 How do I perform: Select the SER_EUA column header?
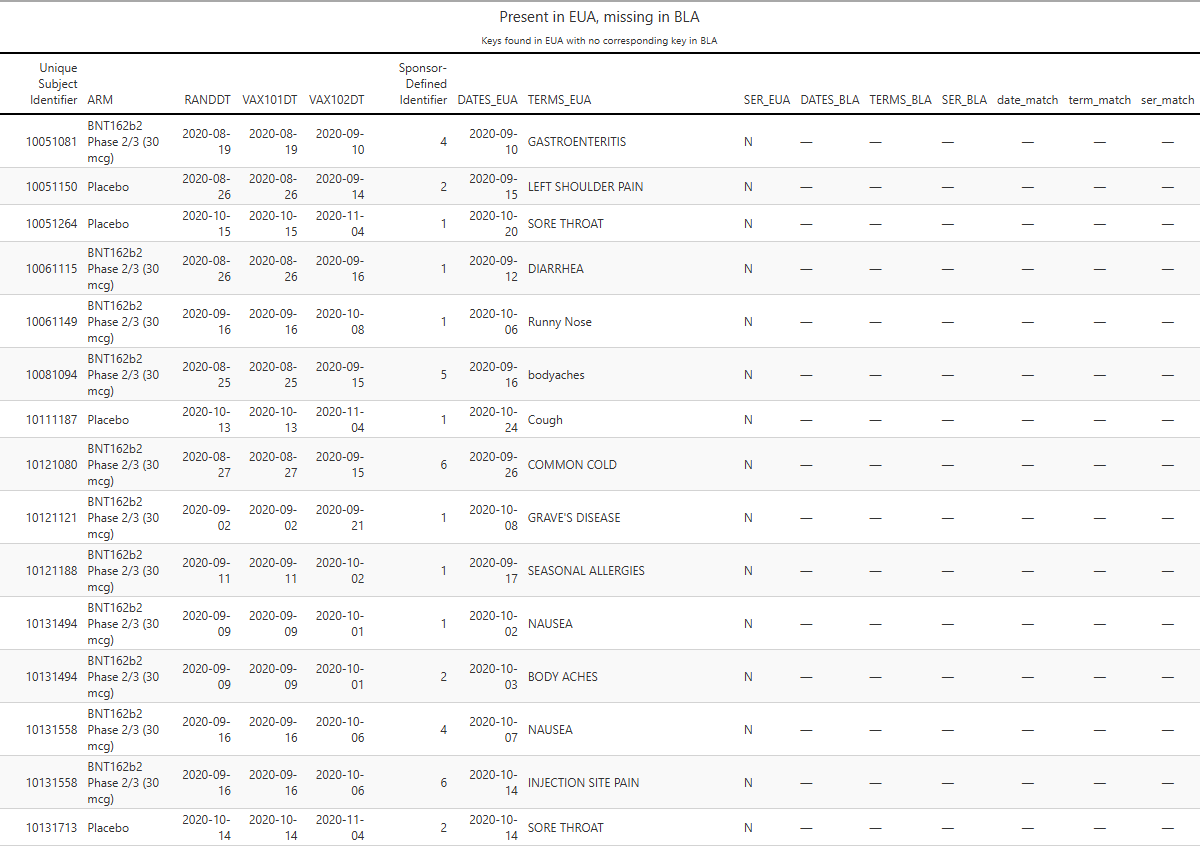pyautogui.click(x=767, y=100)
